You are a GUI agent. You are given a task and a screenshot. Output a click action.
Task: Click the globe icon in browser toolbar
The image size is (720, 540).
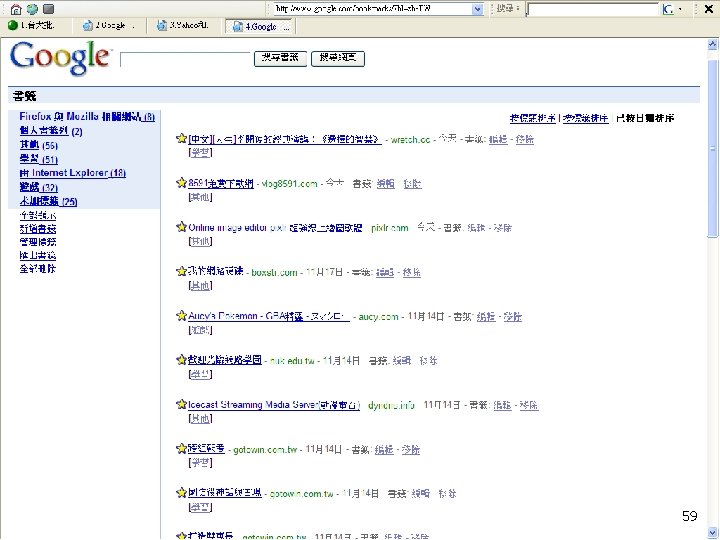(32, 9)
